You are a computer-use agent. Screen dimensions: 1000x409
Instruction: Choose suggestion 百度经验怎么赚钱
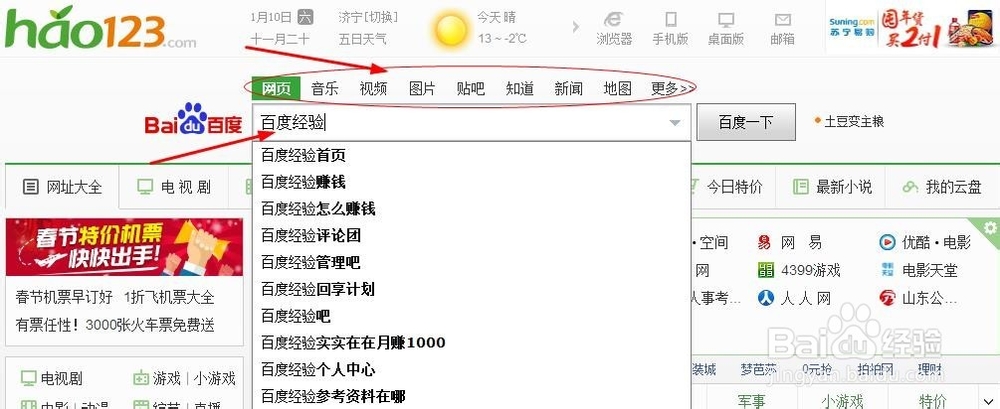point(471,209)
